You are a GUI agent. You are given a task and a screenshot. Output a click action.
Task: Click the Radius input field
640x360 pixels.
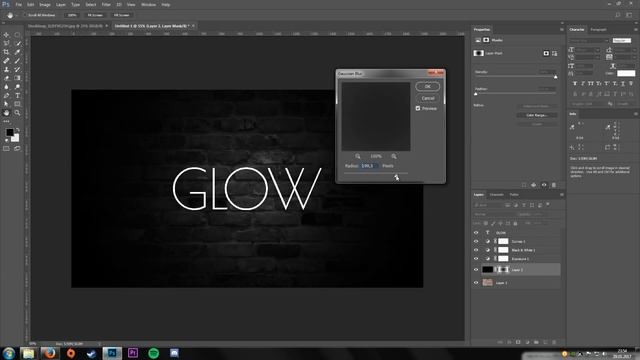[369, 166]
